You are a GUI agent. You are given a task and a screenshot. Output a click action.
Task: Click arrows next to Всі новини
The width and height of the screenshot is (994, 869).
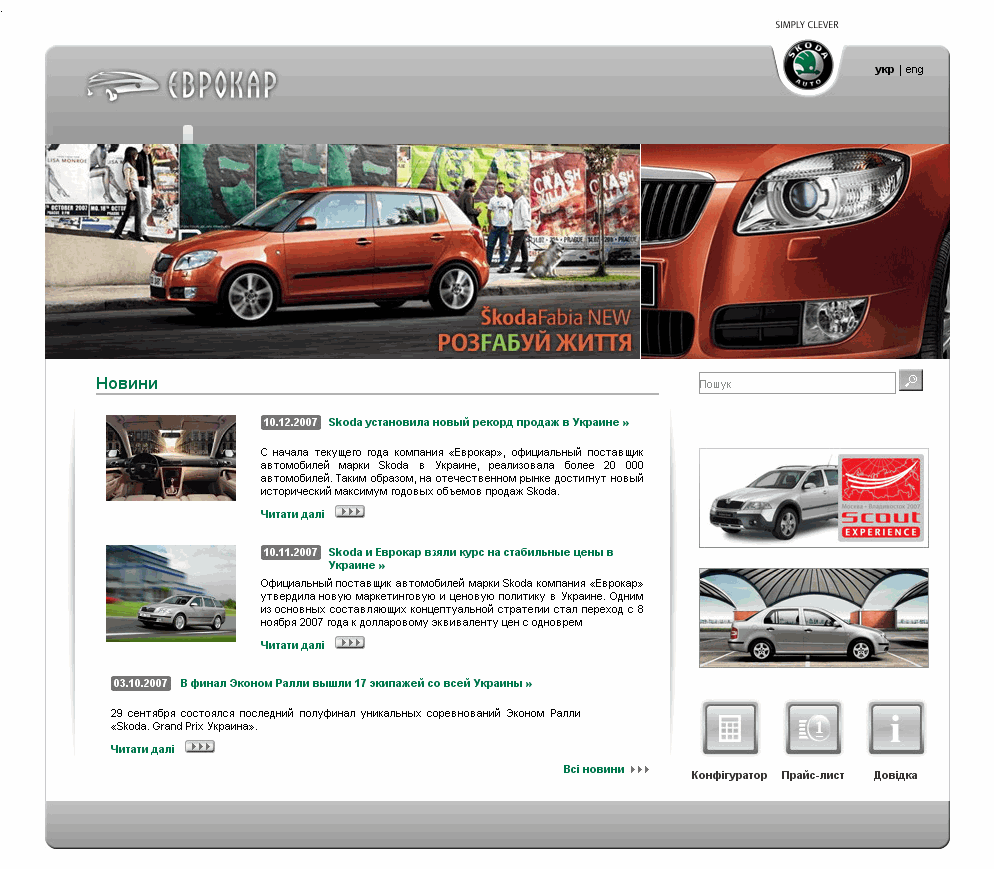tap(640, 769)
